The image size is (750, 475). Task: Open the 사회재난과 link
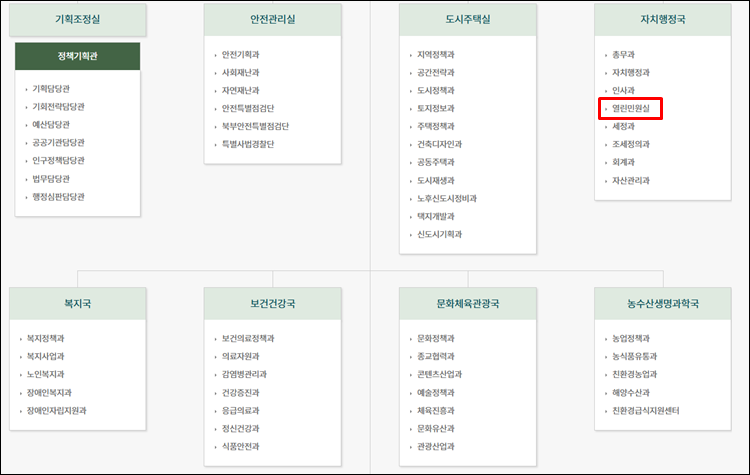[x=241, y=73]
